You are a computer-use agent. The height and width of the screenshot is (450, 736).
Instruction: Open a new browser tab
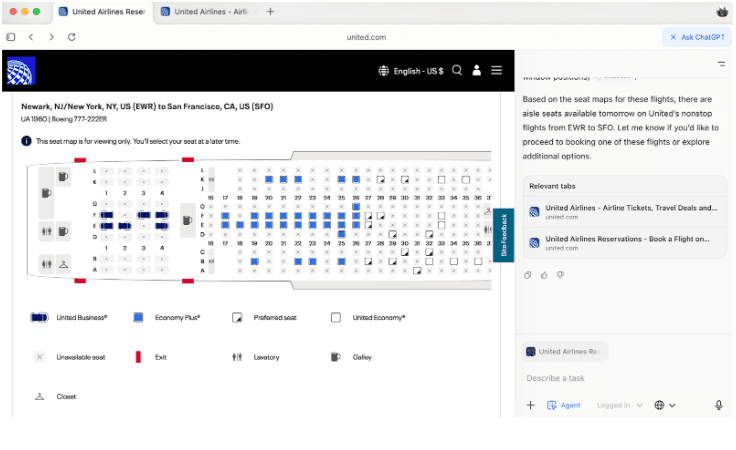[x=270, y=12]
